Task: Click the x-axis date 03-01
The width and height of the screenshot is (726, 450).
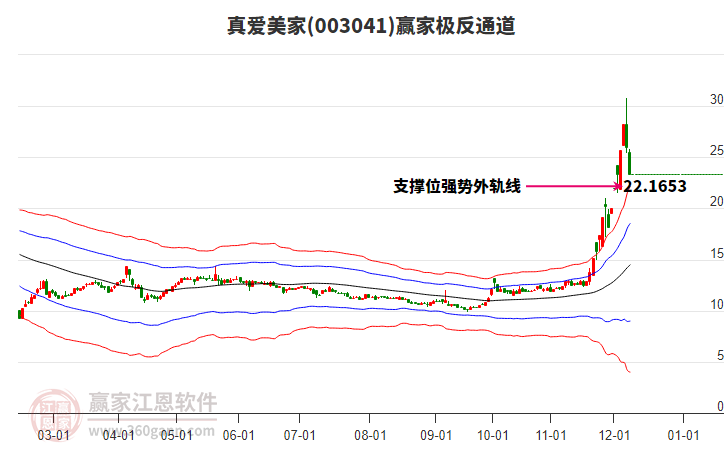Action: tap(54, 435)
